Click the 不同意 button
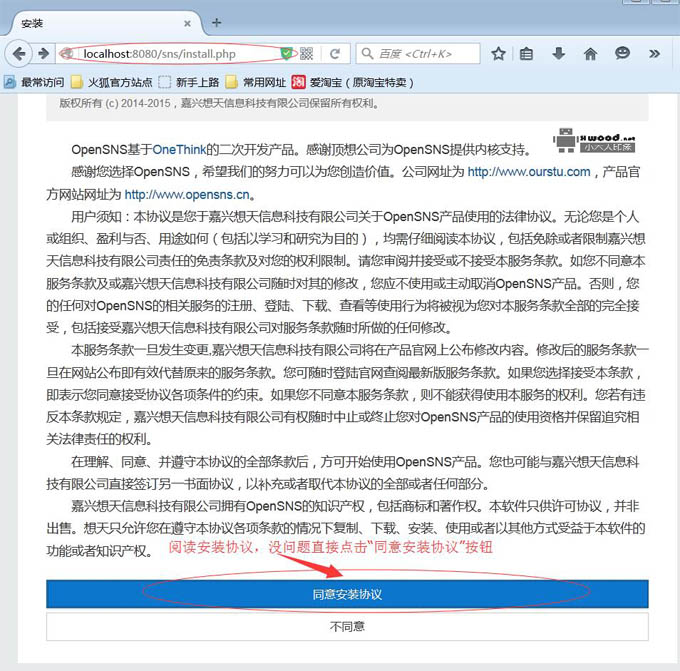Image resolution: width=680 pixels, height=671 pixels. coord(347,626)
